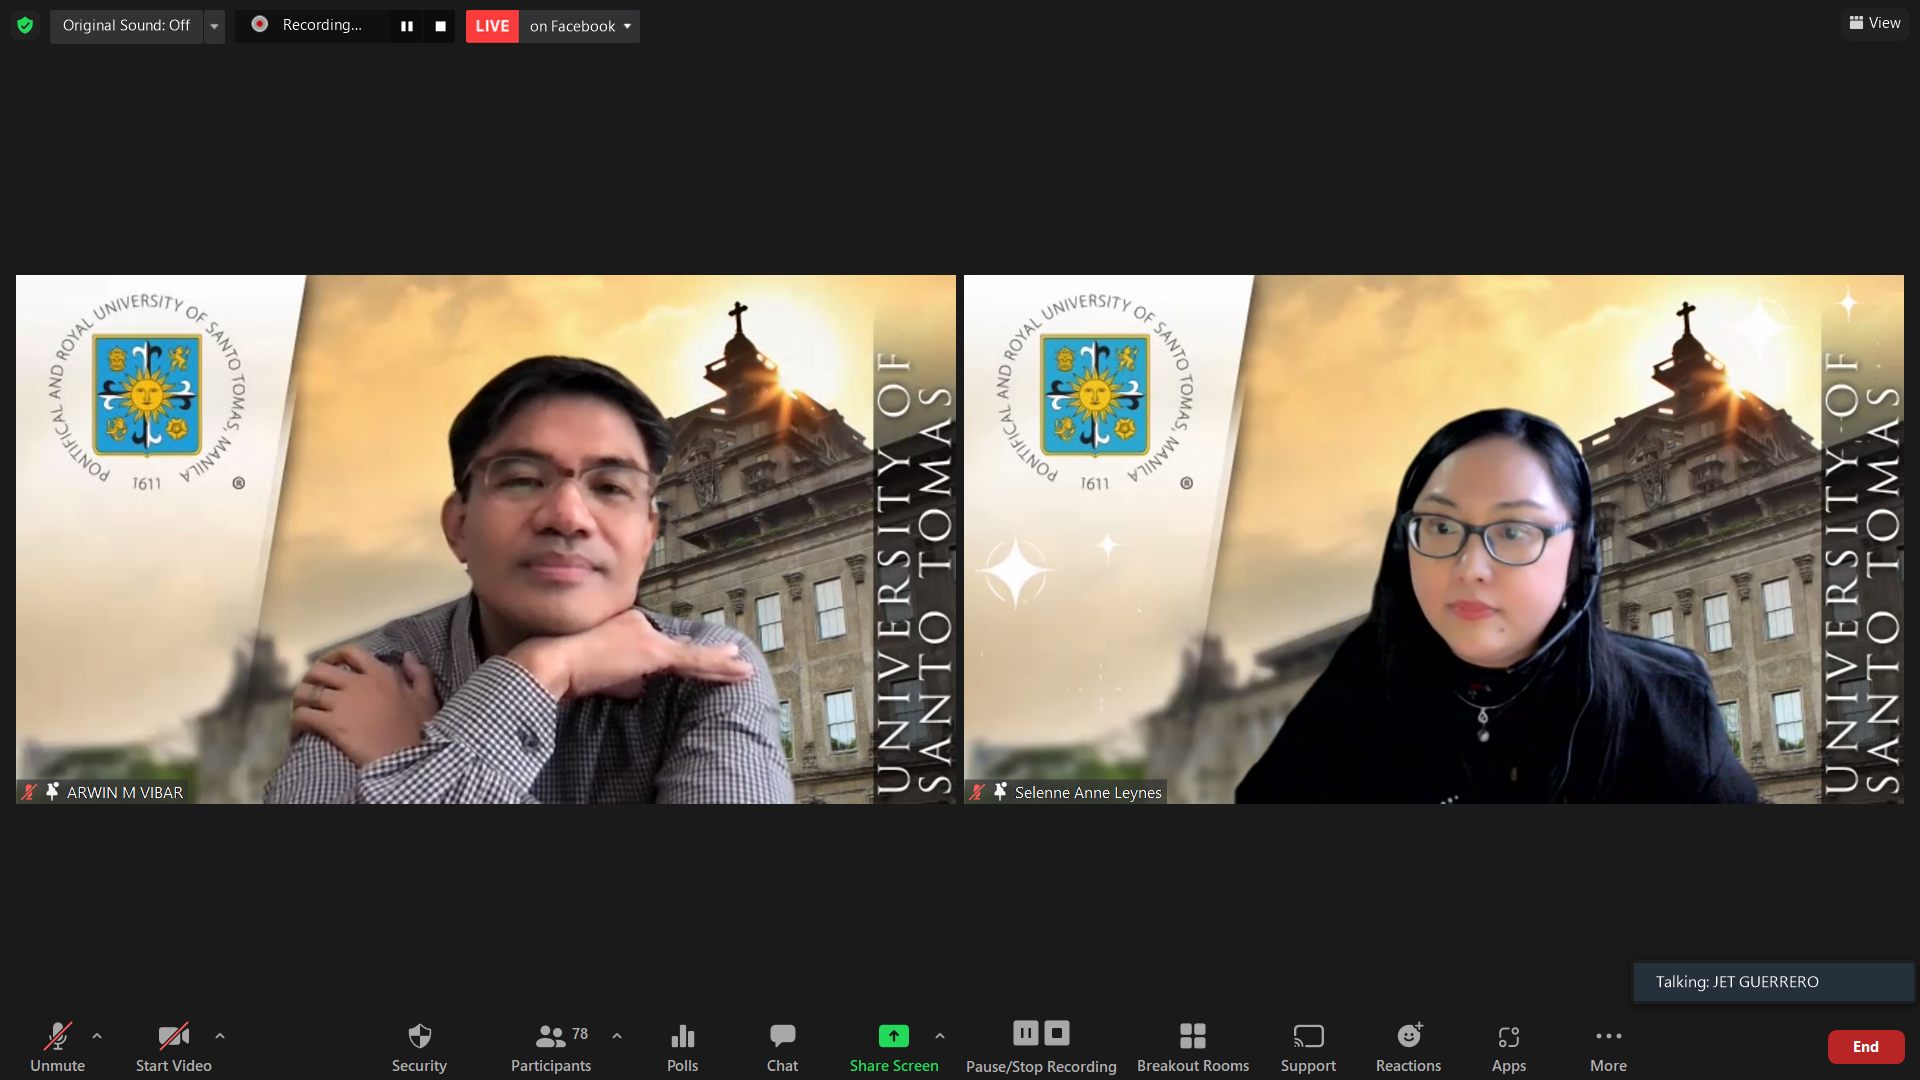
Task: Open the Polls panel
Action: [x=682, y=1046]
